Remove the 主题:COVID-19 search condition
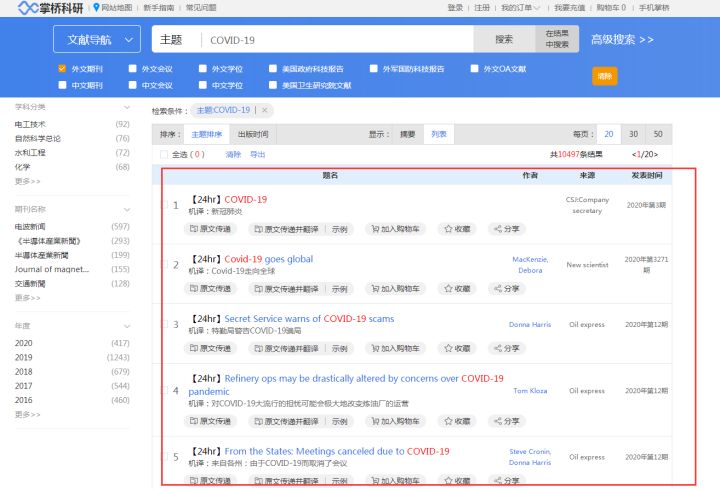 (264, 110)
